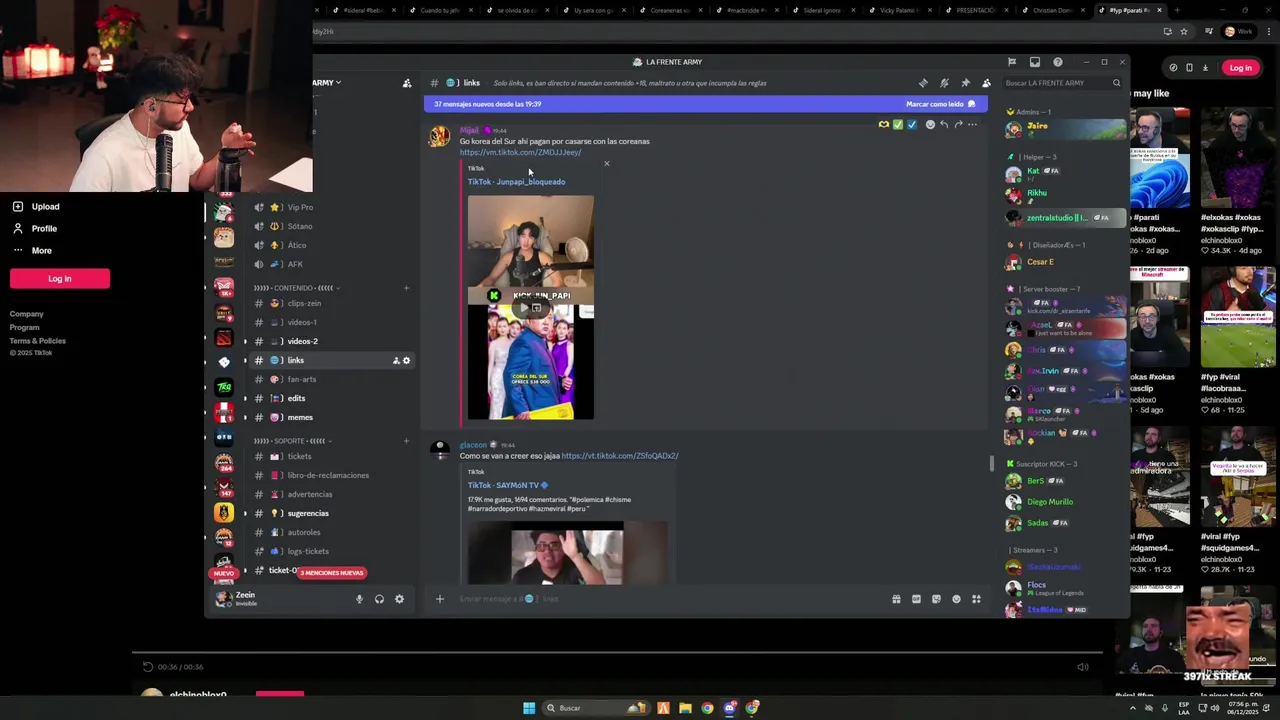
Task: Toggle member list visibility icon
Action: point(986,83)
